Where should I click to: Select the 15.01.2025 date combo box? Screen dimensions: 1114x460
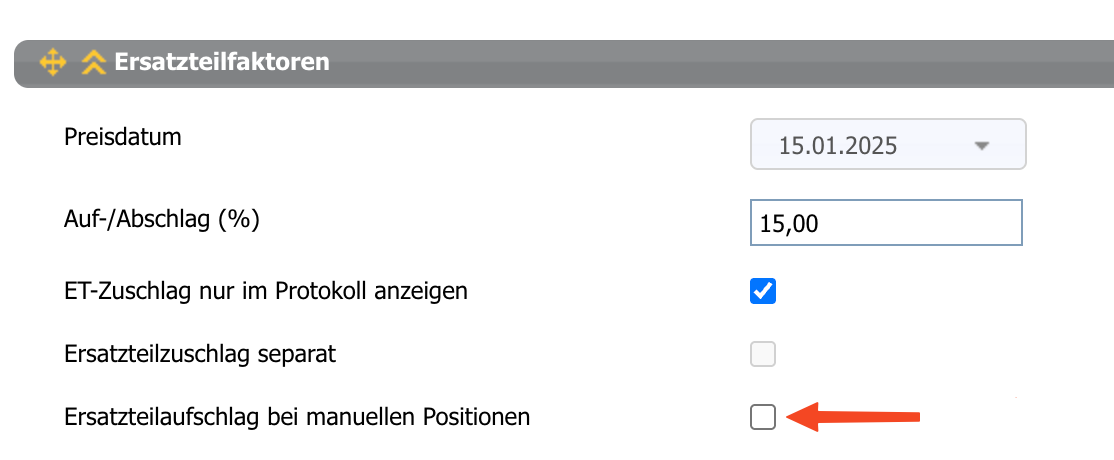(x=888, y=144)
